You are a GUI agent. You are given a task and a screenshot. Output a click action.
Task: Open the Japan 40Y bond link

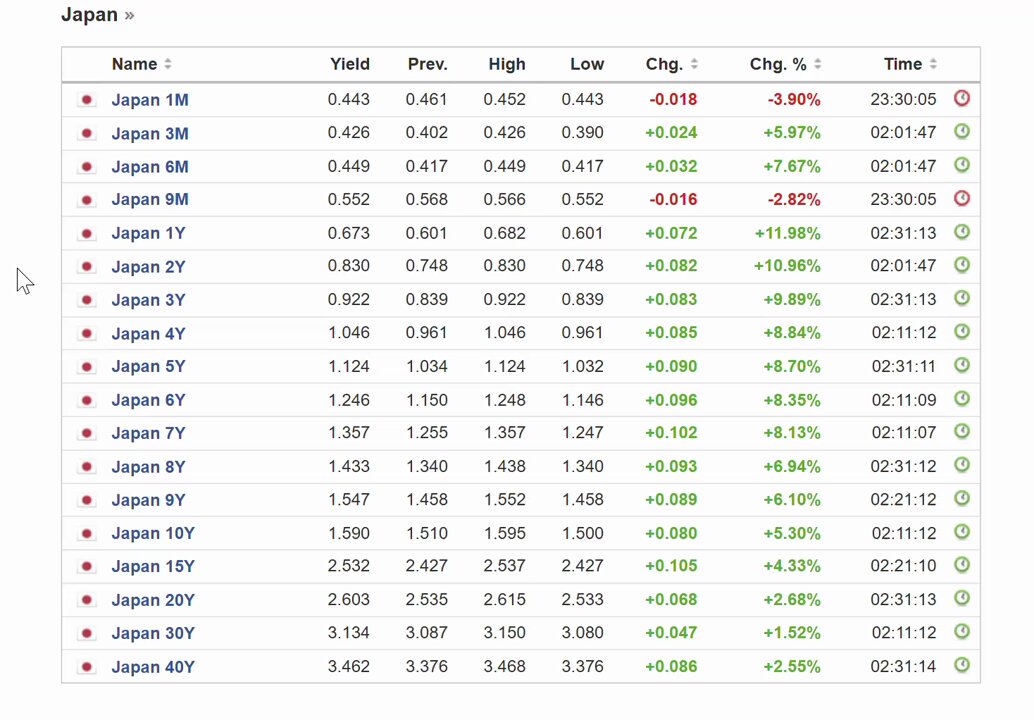[x=153, y=667]
